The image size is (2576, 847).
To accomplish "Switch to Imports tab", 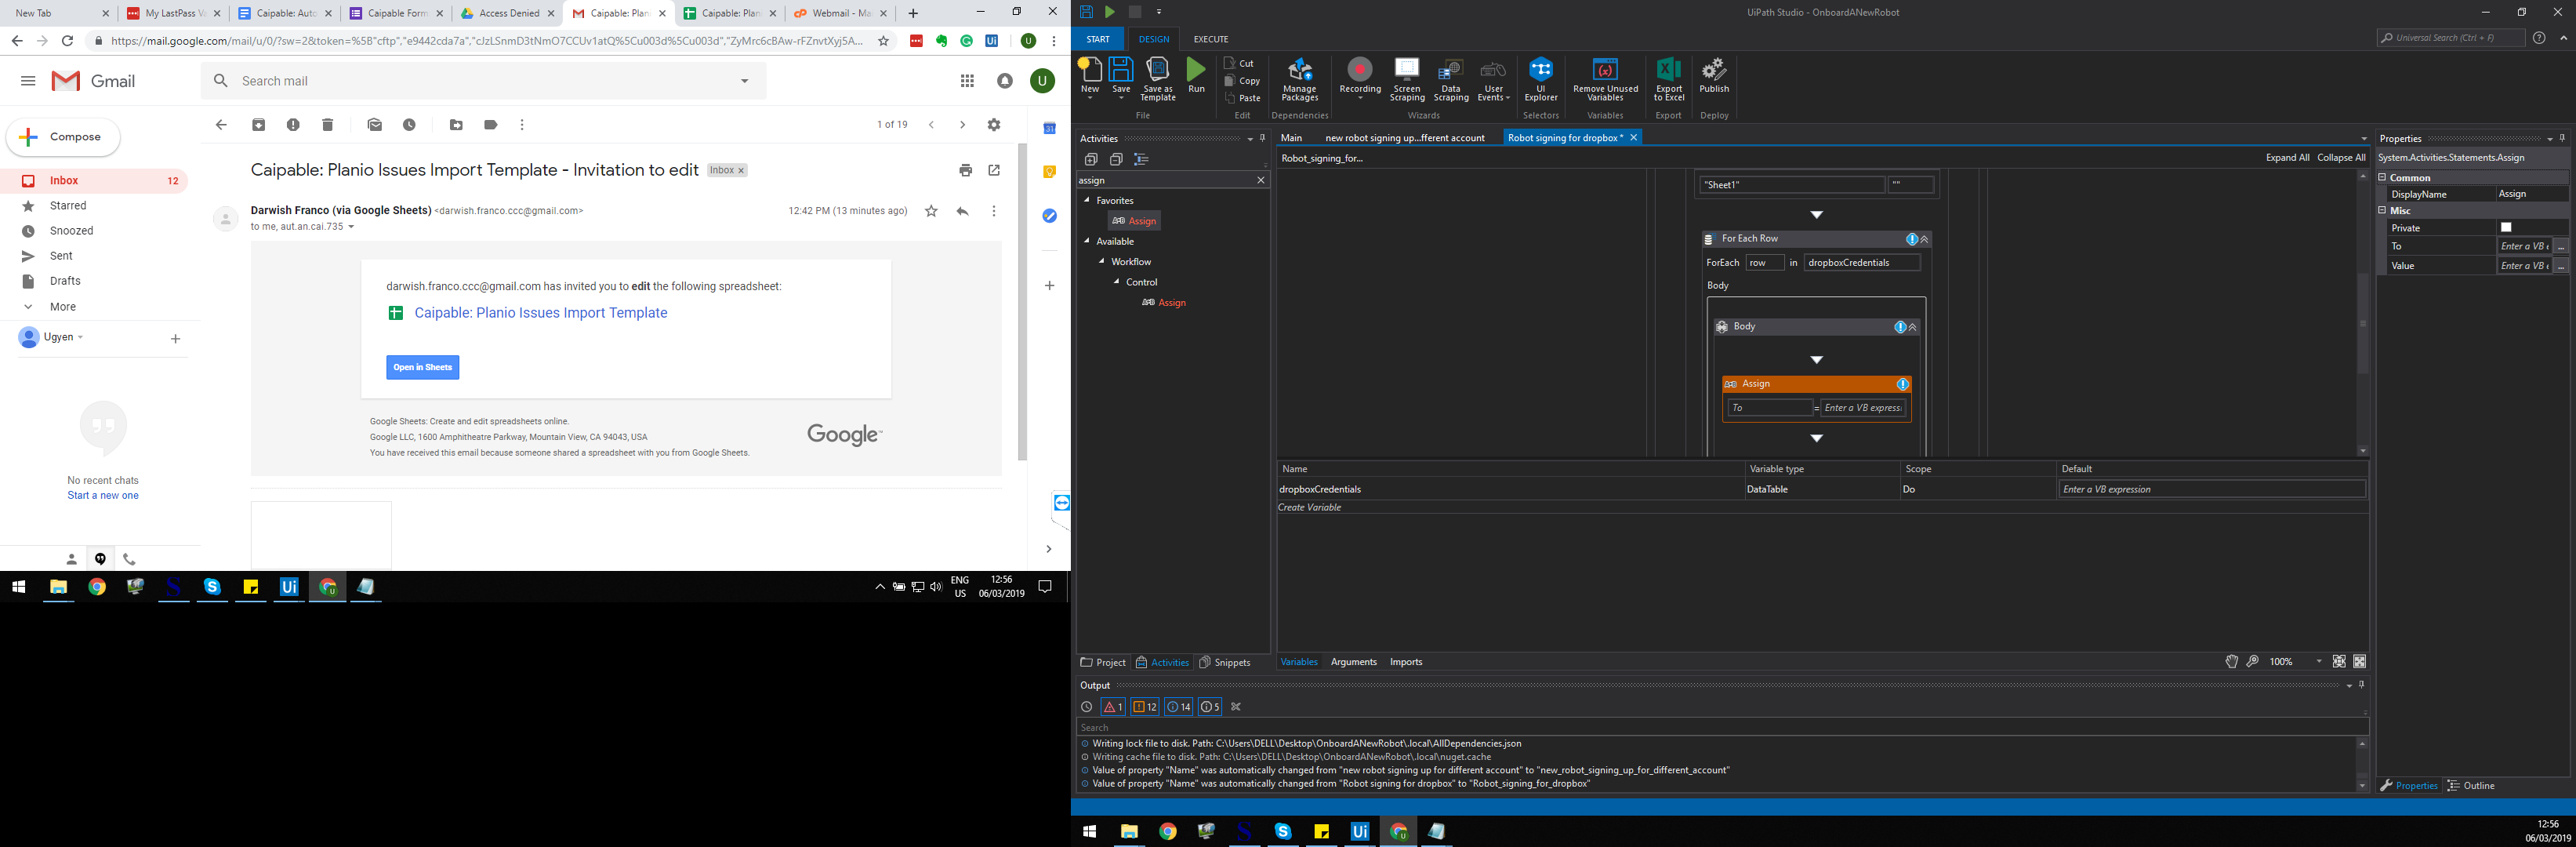I will 1405,662.
